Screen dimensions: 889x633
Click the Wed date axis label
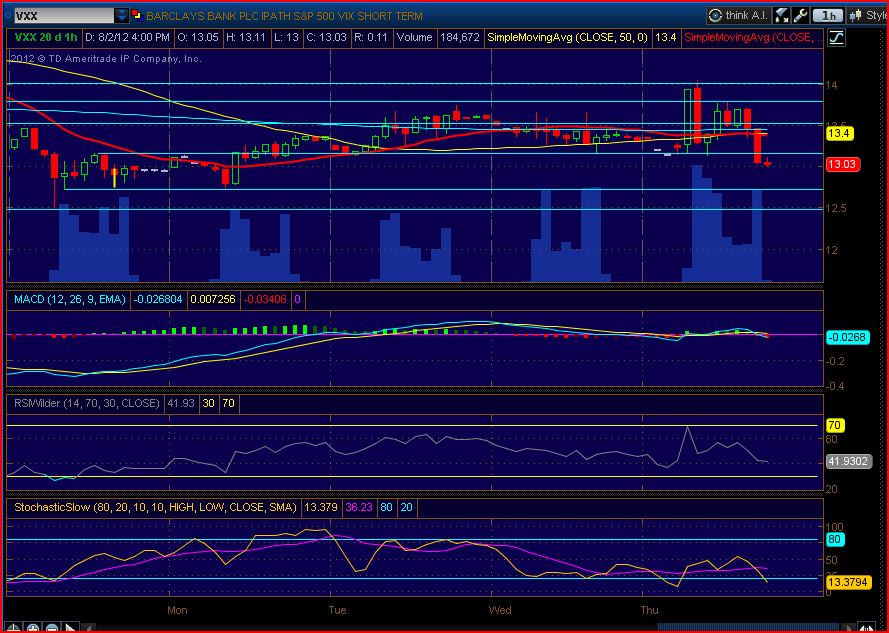(x=499, y=610)
